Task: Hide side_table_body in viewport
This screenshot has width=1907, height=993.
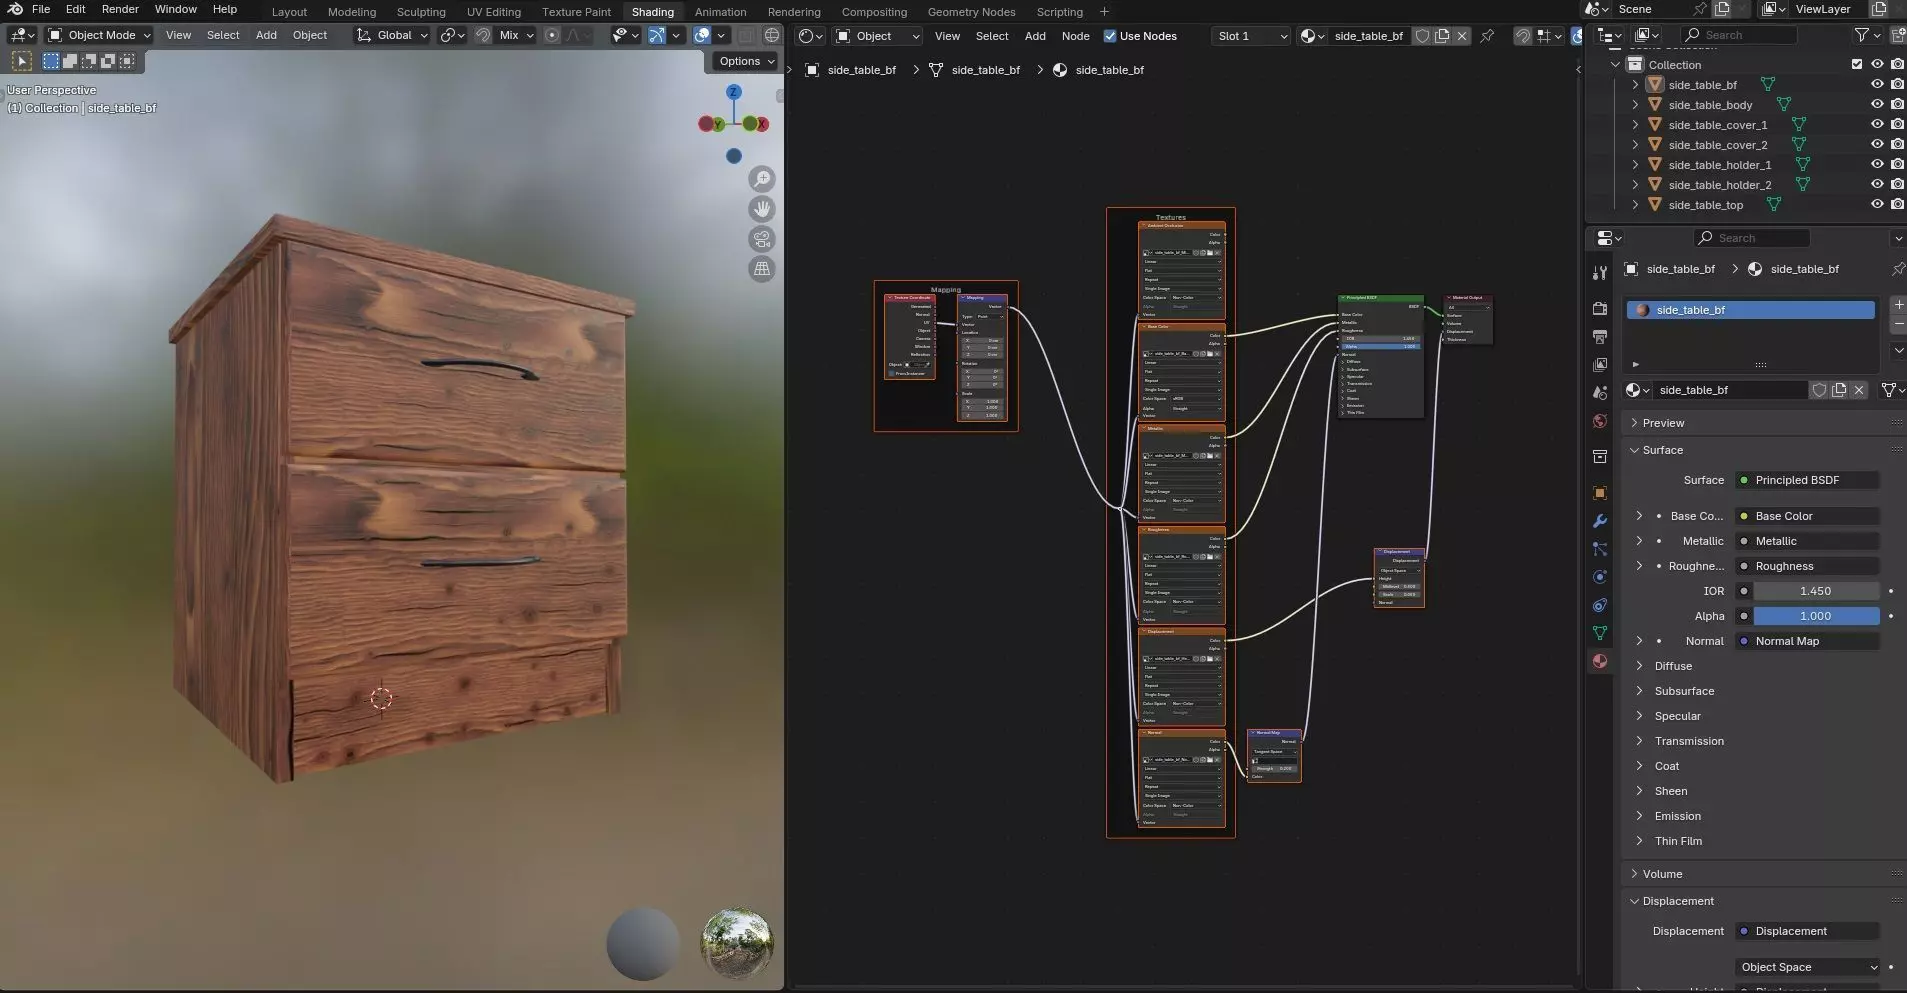Action: tap(1877, 105)
